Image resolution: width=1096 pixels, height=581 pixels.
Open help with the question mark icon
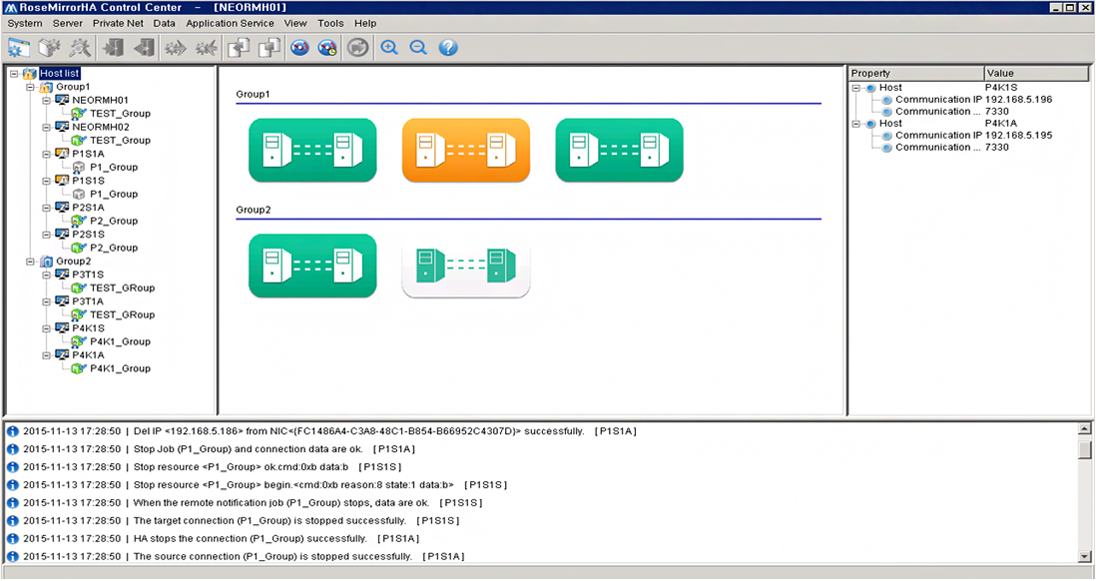click(449, 48)
